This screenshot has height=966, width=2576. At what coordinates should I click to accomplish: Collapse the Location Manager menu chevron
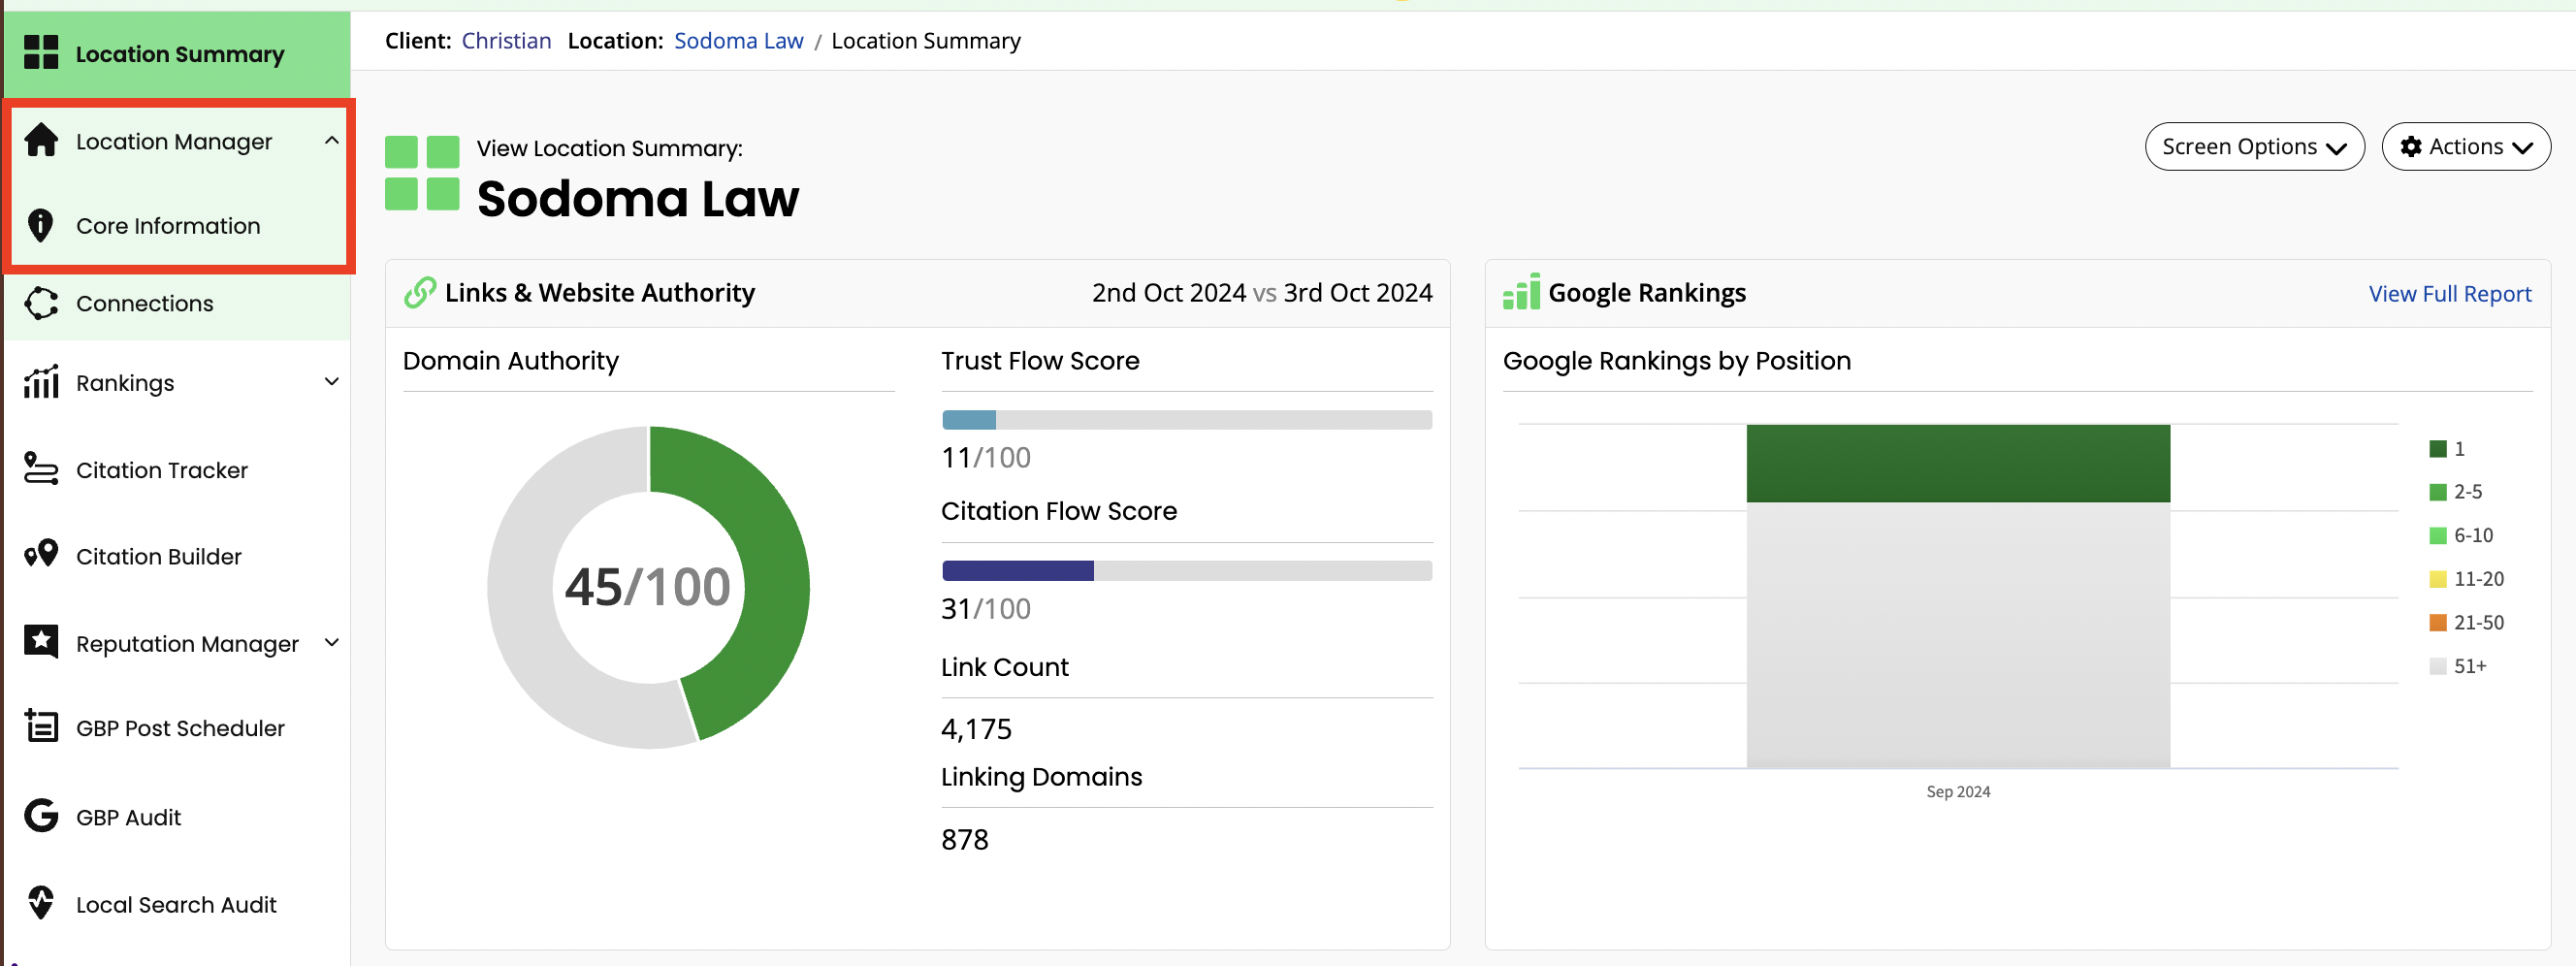tap(332, 141)
